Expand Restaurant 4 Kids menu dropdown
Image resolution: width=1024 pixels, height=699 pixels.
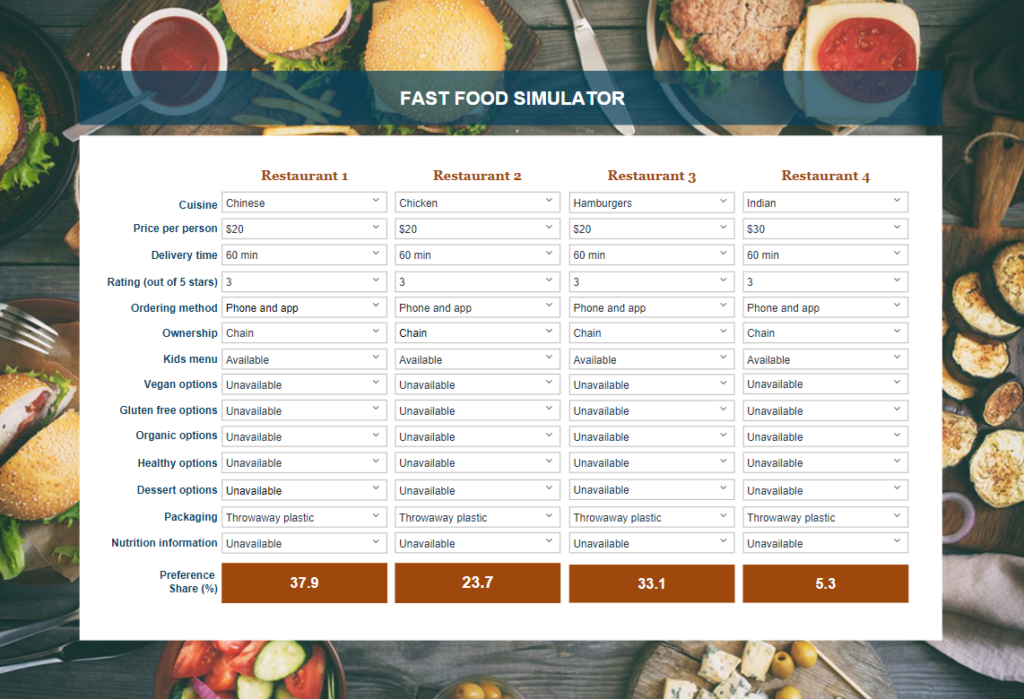point(825,359)
